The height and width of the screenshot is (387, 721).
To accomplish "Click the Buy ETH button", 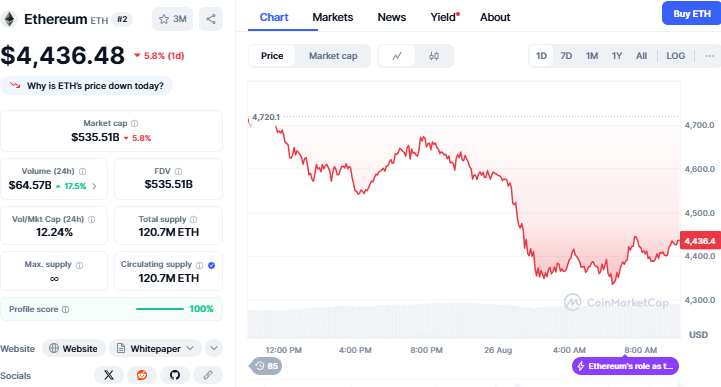I will [x=692, y=14].
